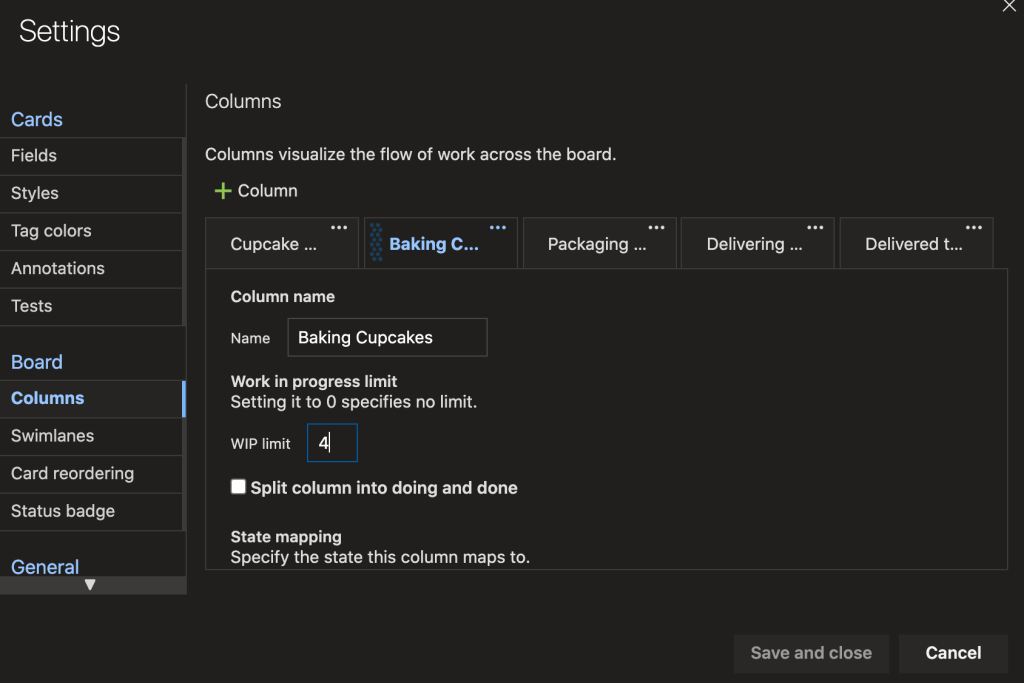Open Card reordering settings
Screen dimensions: 1024x683
[x=72, y=474]
